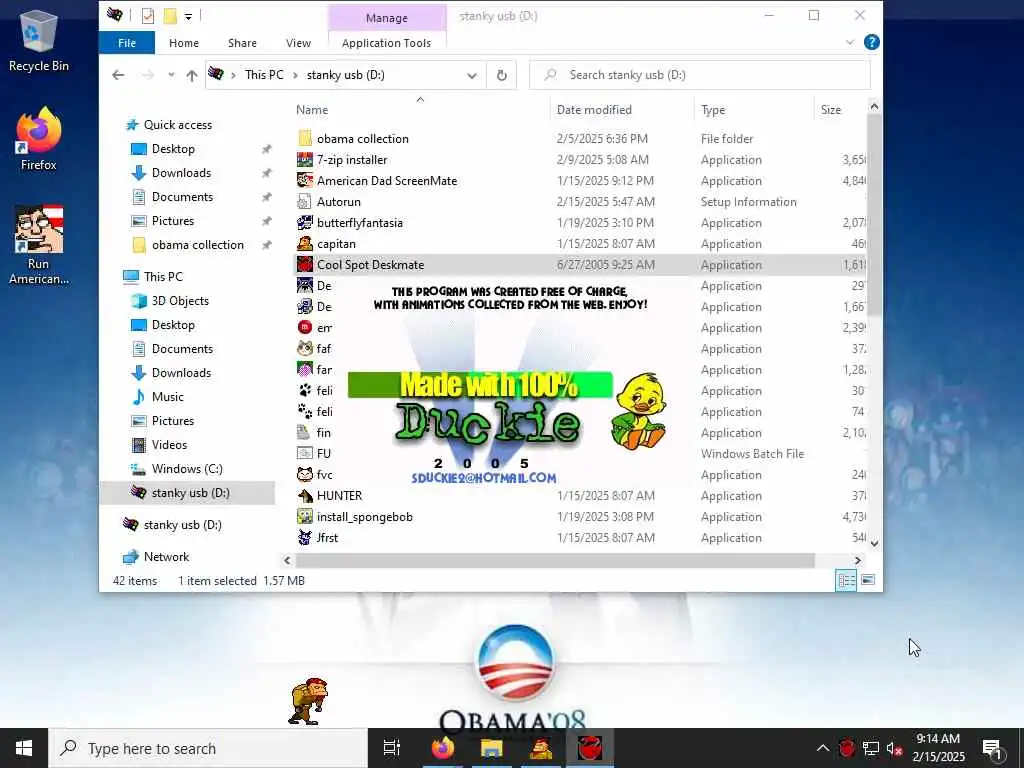Show hidden system tray icons chevron

(x=822, y=748)
